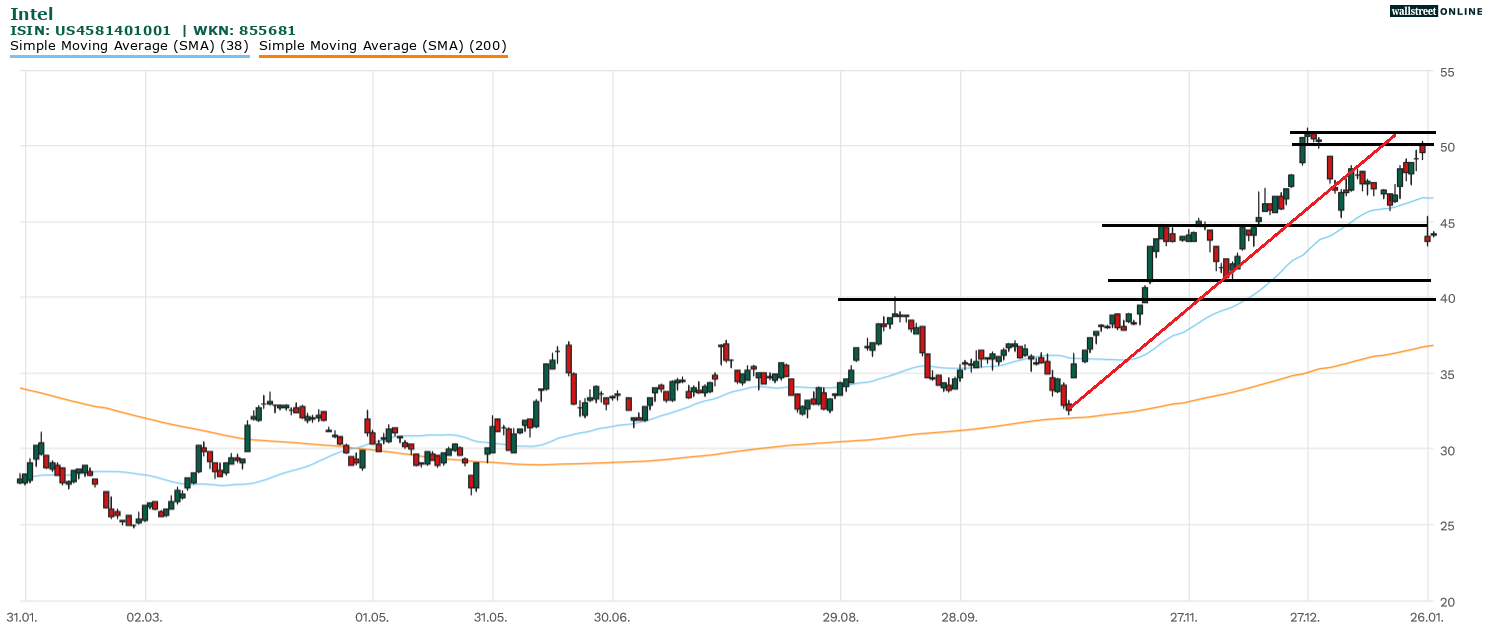Screen dimensions: 1490x622
Task: Click the 27.11. date label
Action: pos(1187,615)
